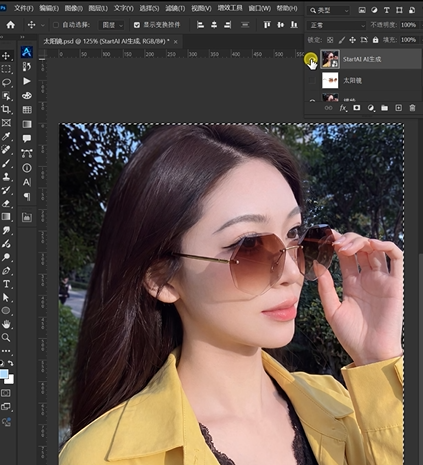Change the screen mode

tap(6, 407)
